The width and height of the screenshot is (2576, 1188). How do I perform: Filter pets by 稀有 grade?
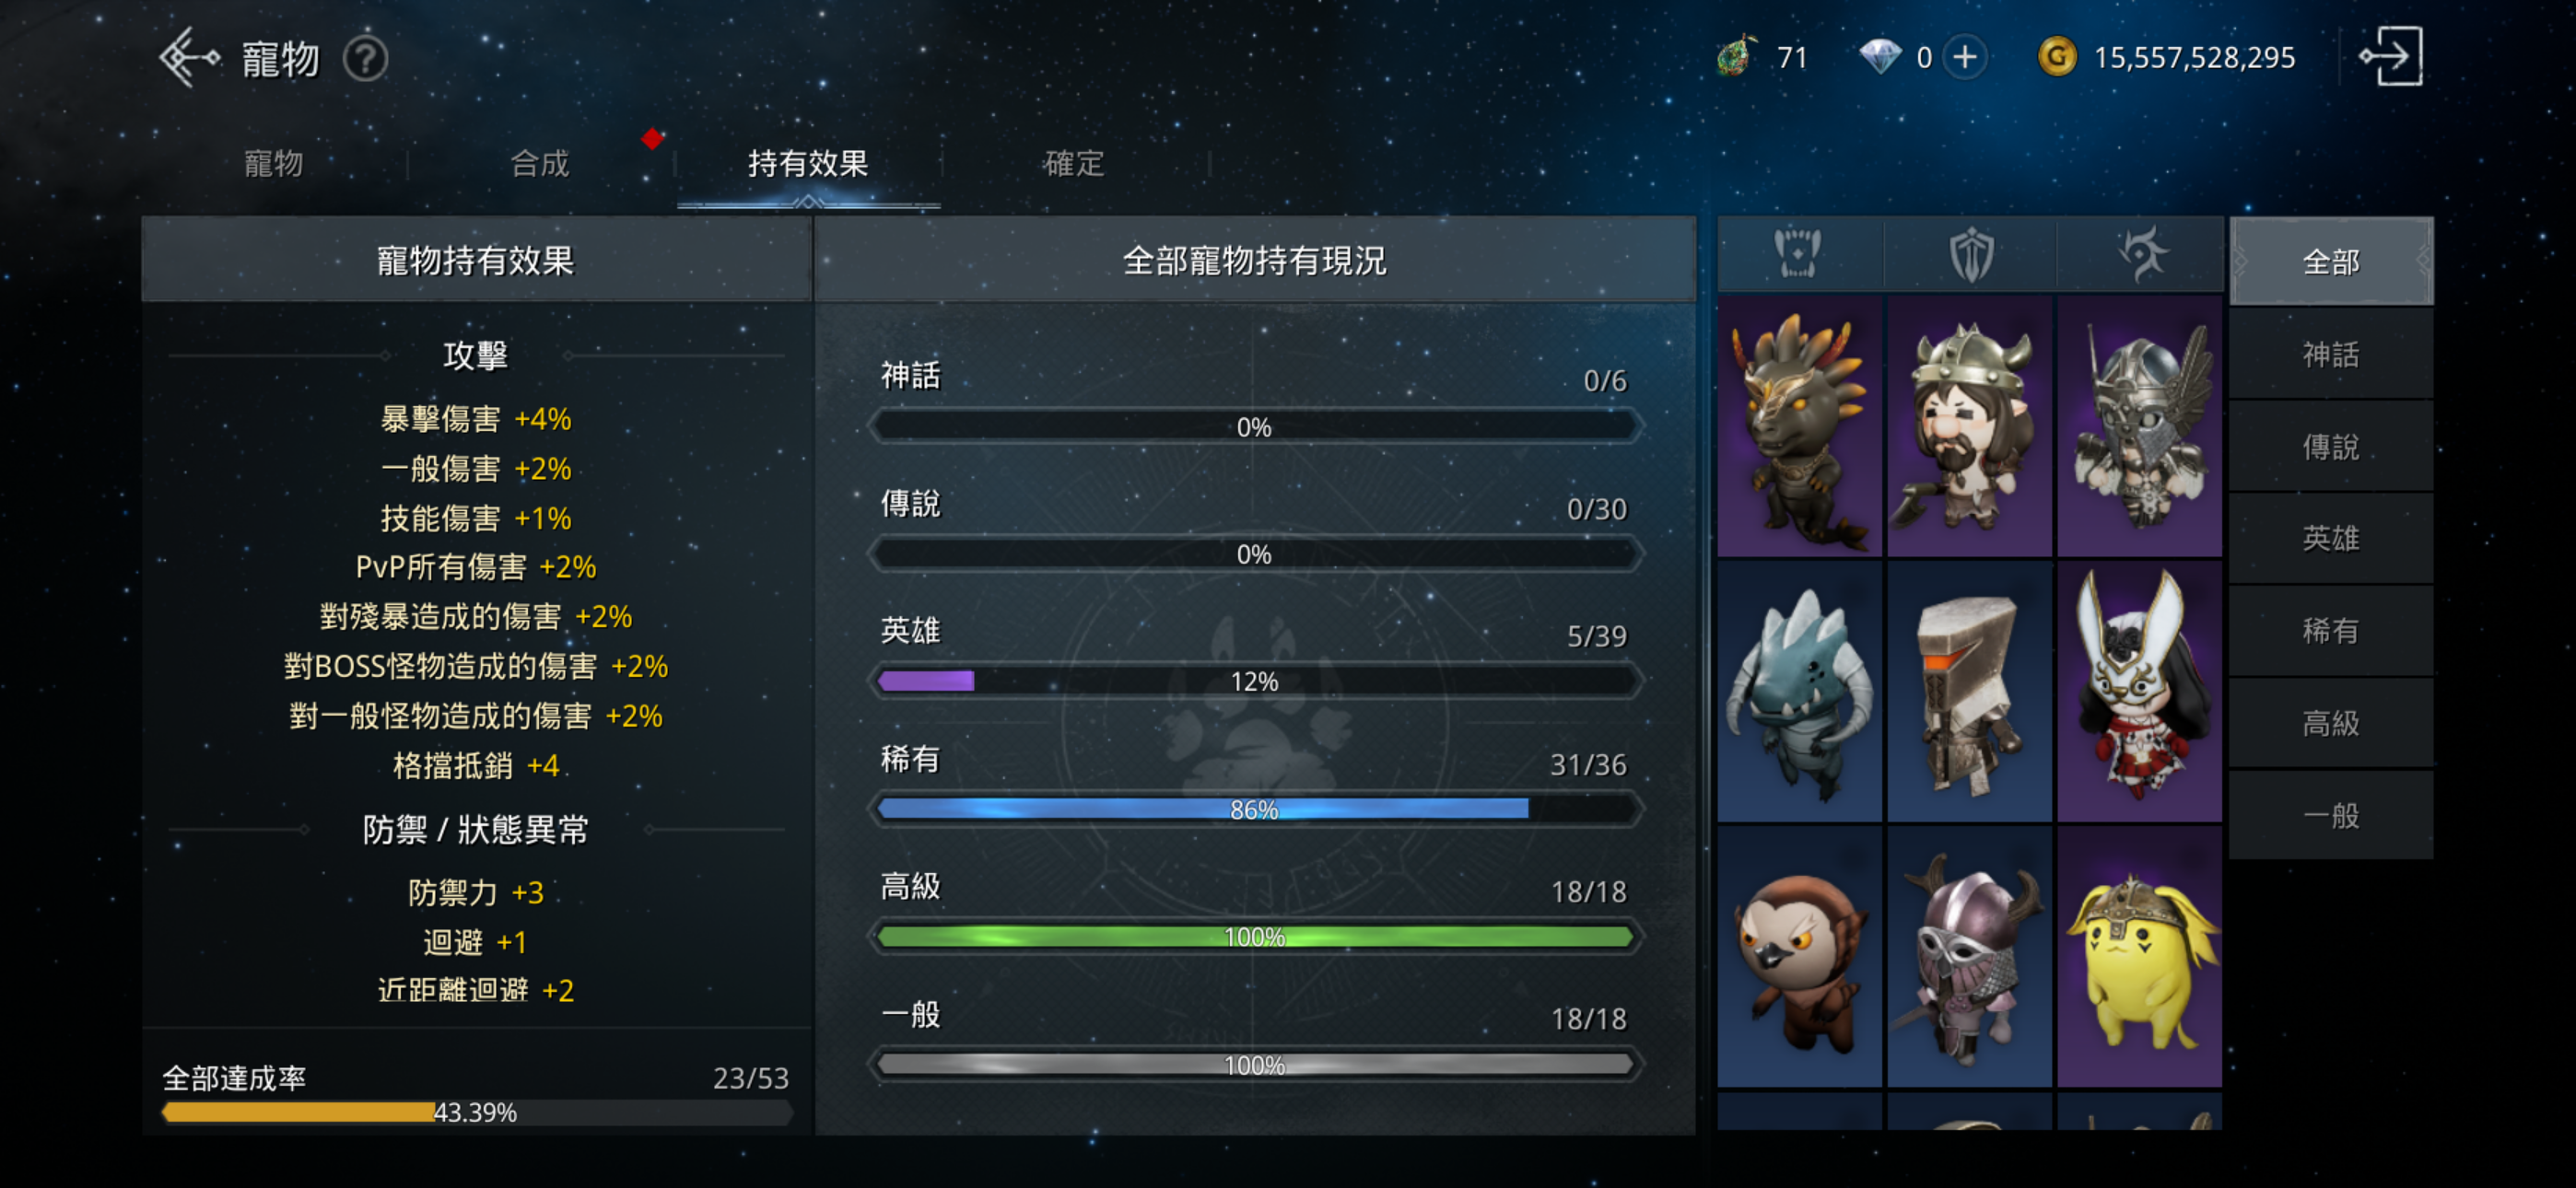coord(2331,630)
